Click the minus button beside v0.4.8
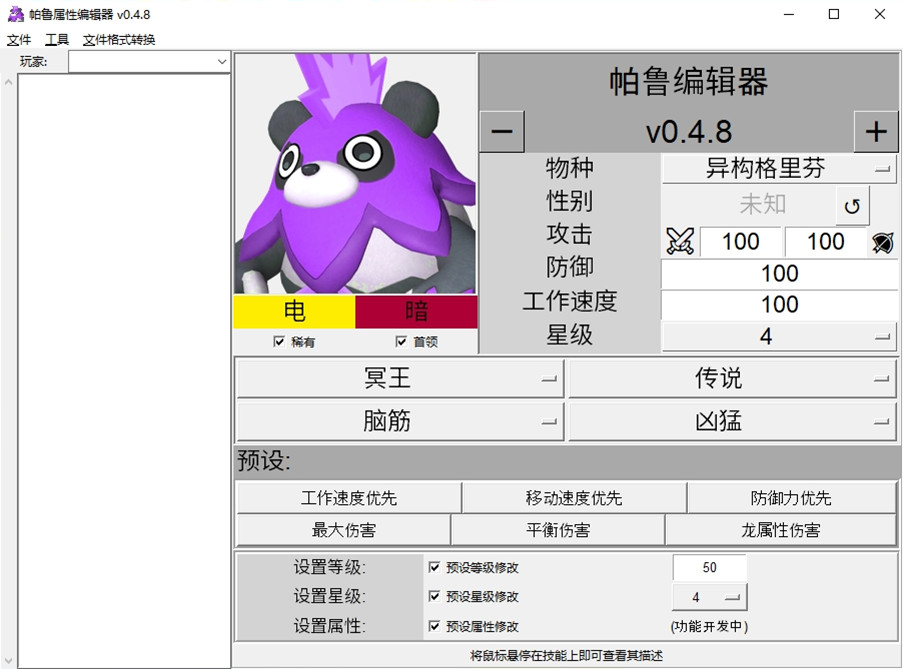This screenshot has width=903, height=669. click(502, 132)
